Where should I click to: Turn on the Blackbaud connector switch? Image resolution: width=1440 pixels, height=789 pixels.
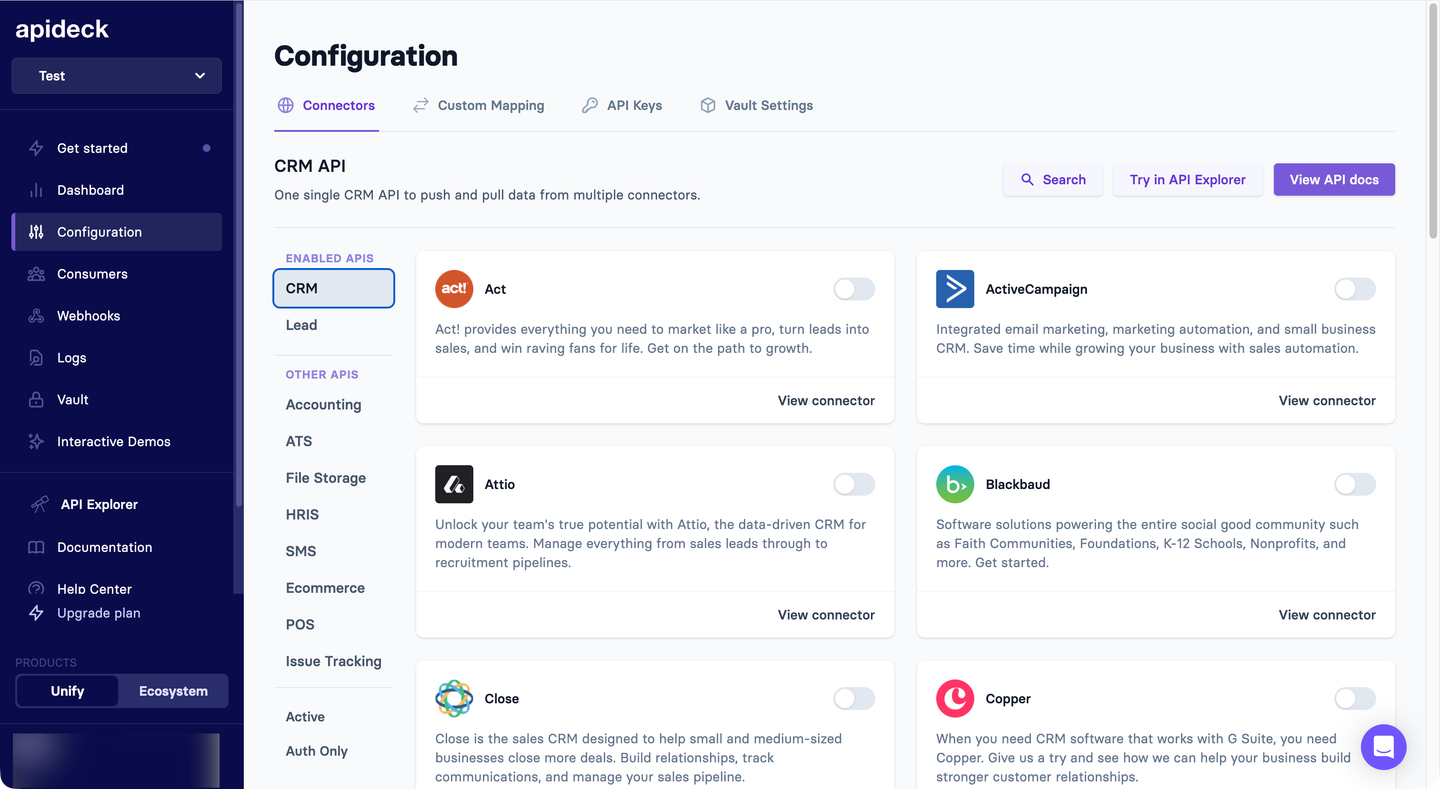pyautogui.click(x=1355, y=484)
